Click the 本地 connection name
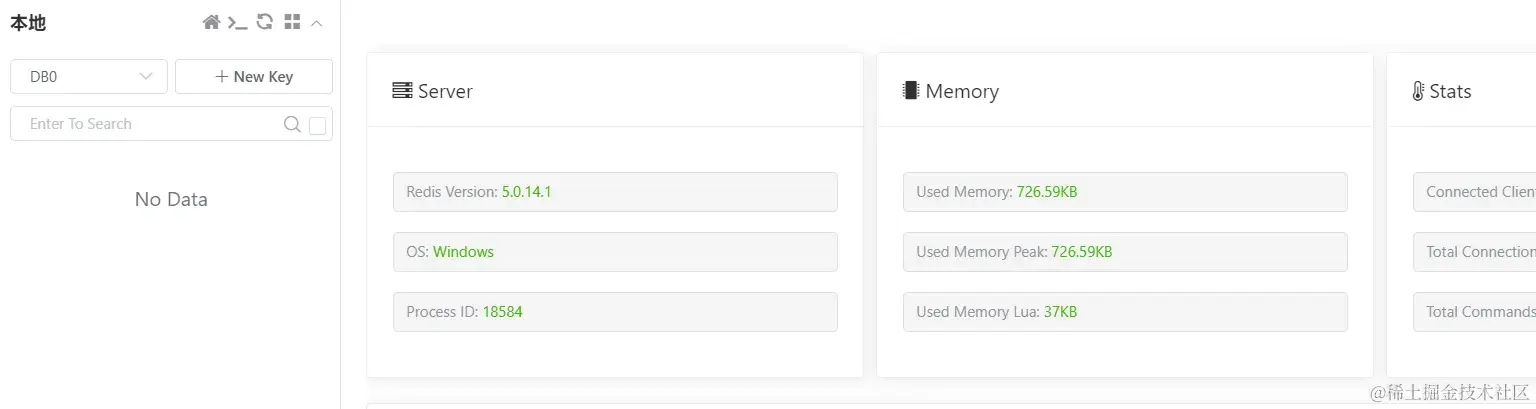This screenshot has width=1536, height=409. tap(28, 23)
